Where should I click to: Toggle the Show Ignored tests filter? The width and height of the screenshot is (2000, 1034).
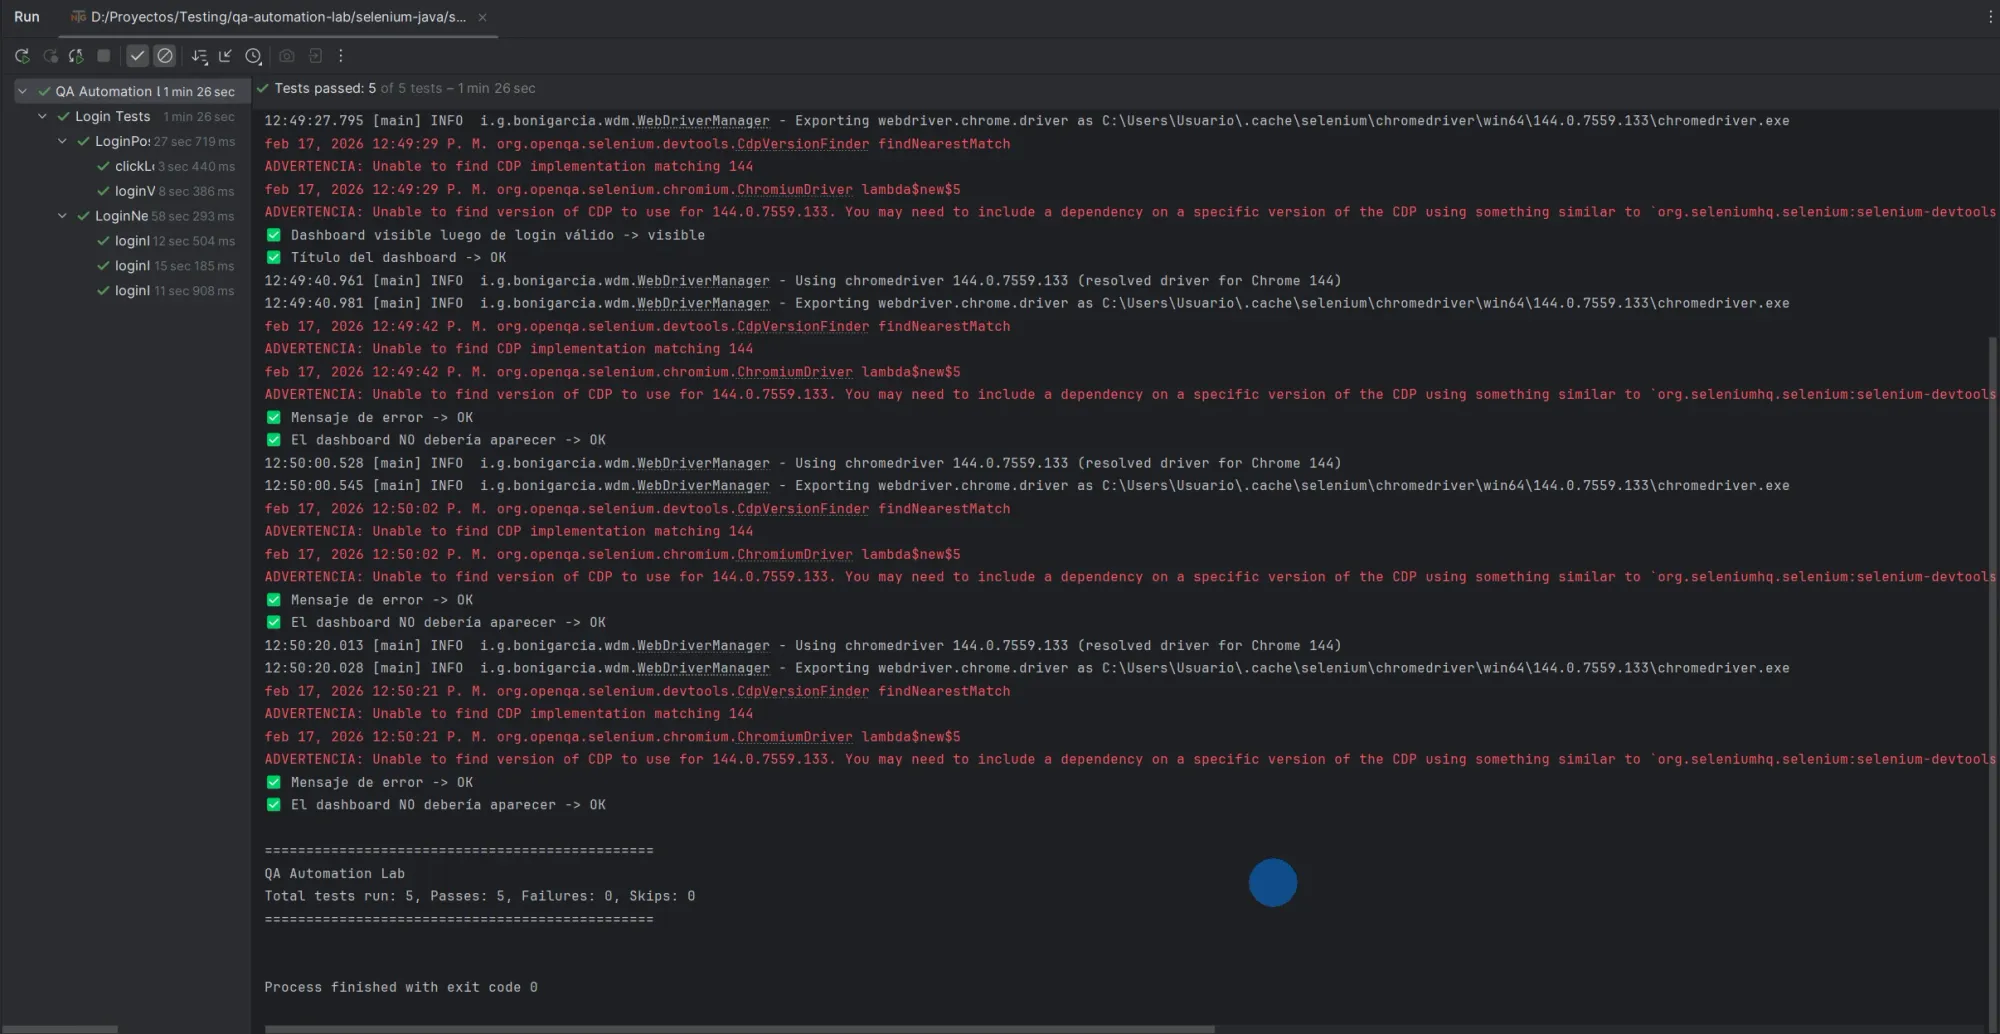[163, 56]
